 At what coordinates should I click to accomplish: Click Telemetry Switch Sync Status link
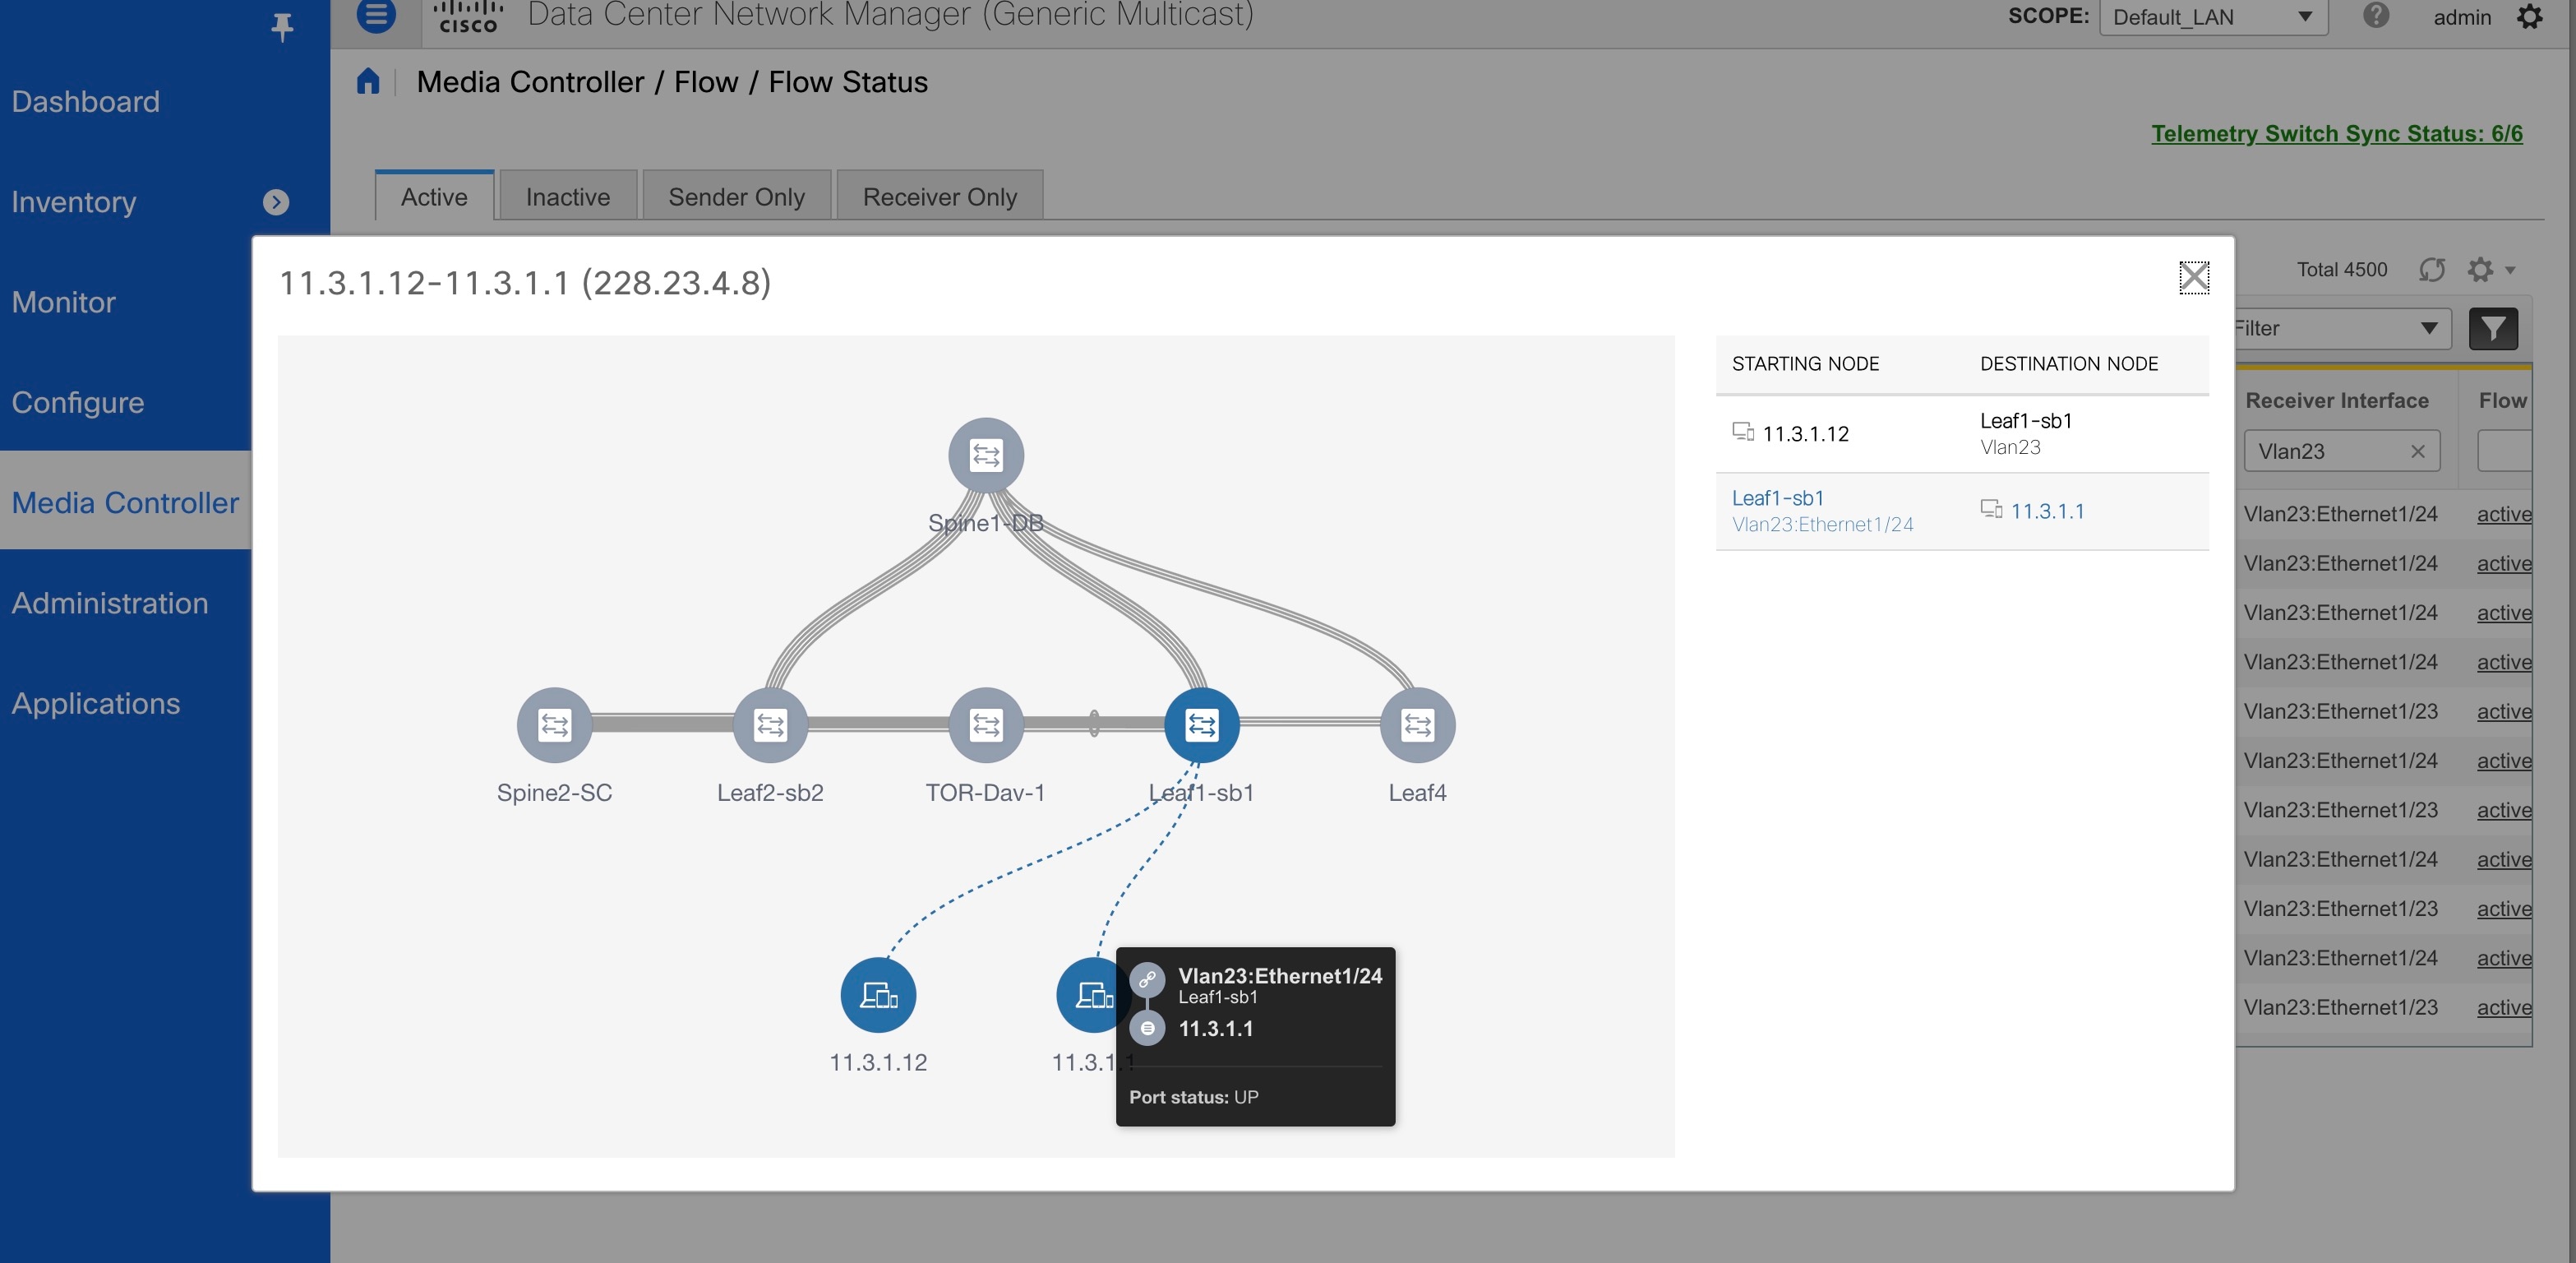pos(2337,133)
